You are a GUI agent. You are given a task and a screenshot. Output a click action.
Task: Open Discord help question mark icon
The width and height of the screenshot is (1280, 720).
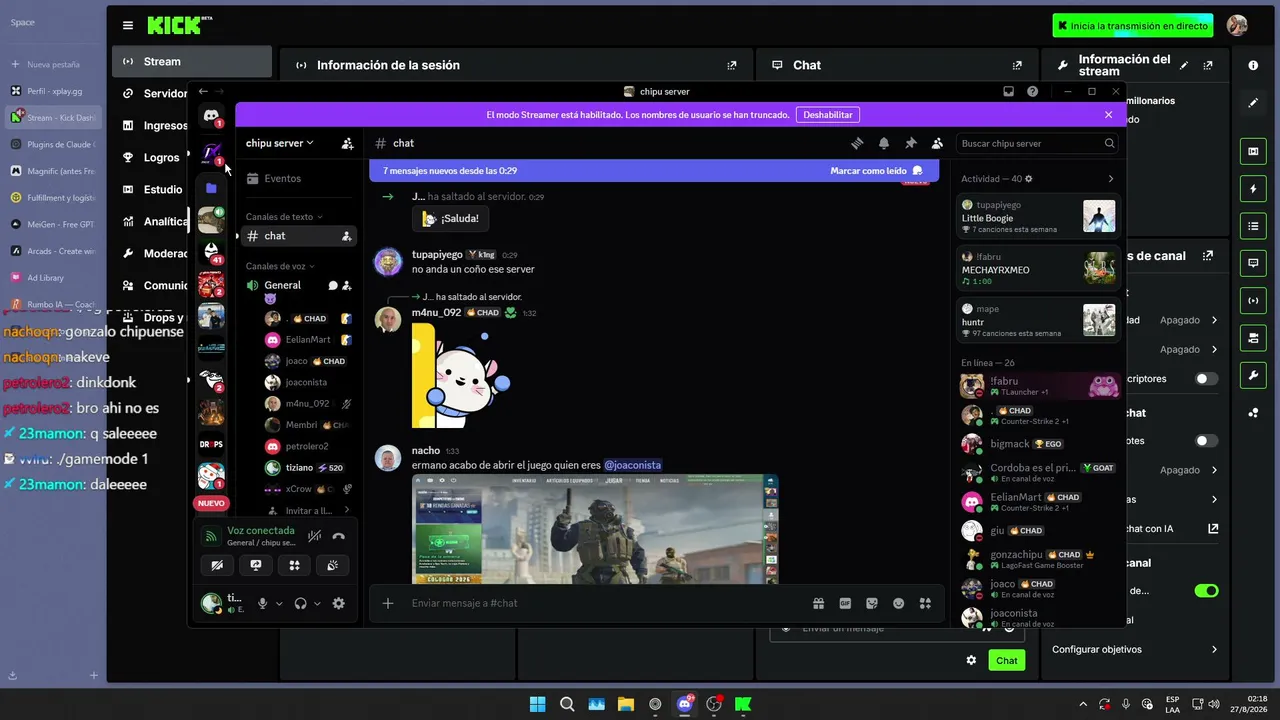click(1032, 91)
